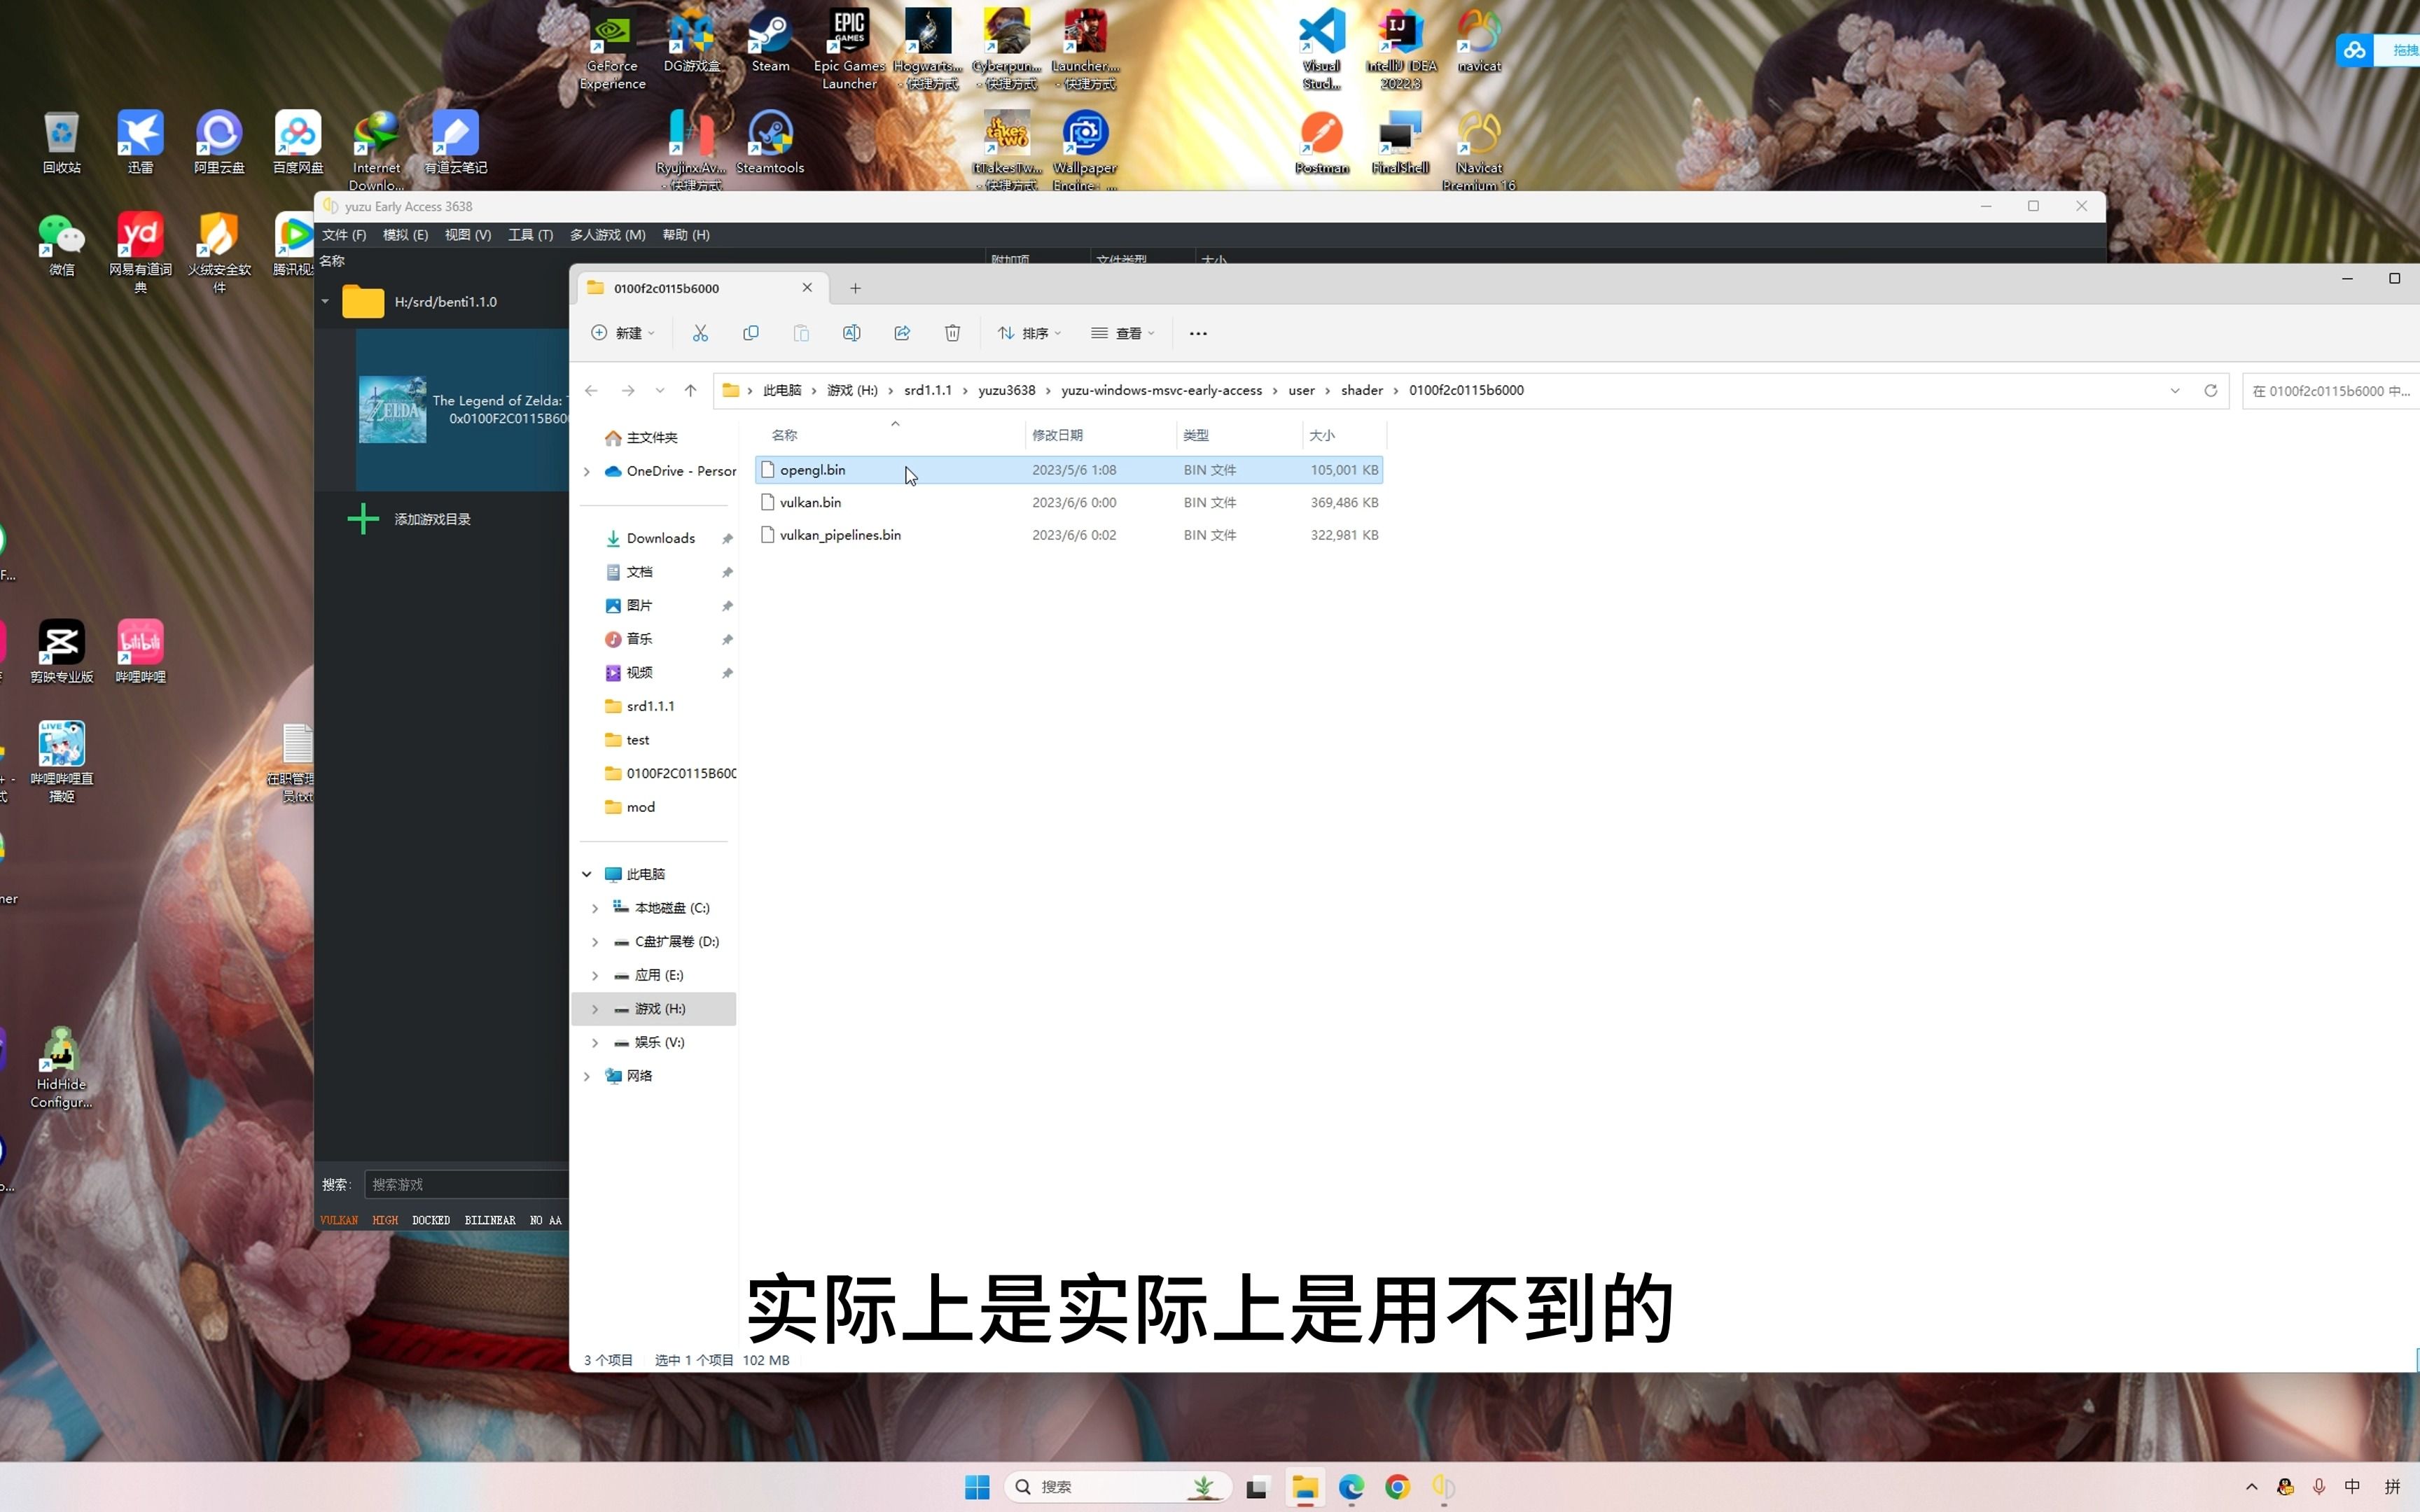
Task: Open the 视图 (V) menu in yuzu
Action: pos(468,235)
